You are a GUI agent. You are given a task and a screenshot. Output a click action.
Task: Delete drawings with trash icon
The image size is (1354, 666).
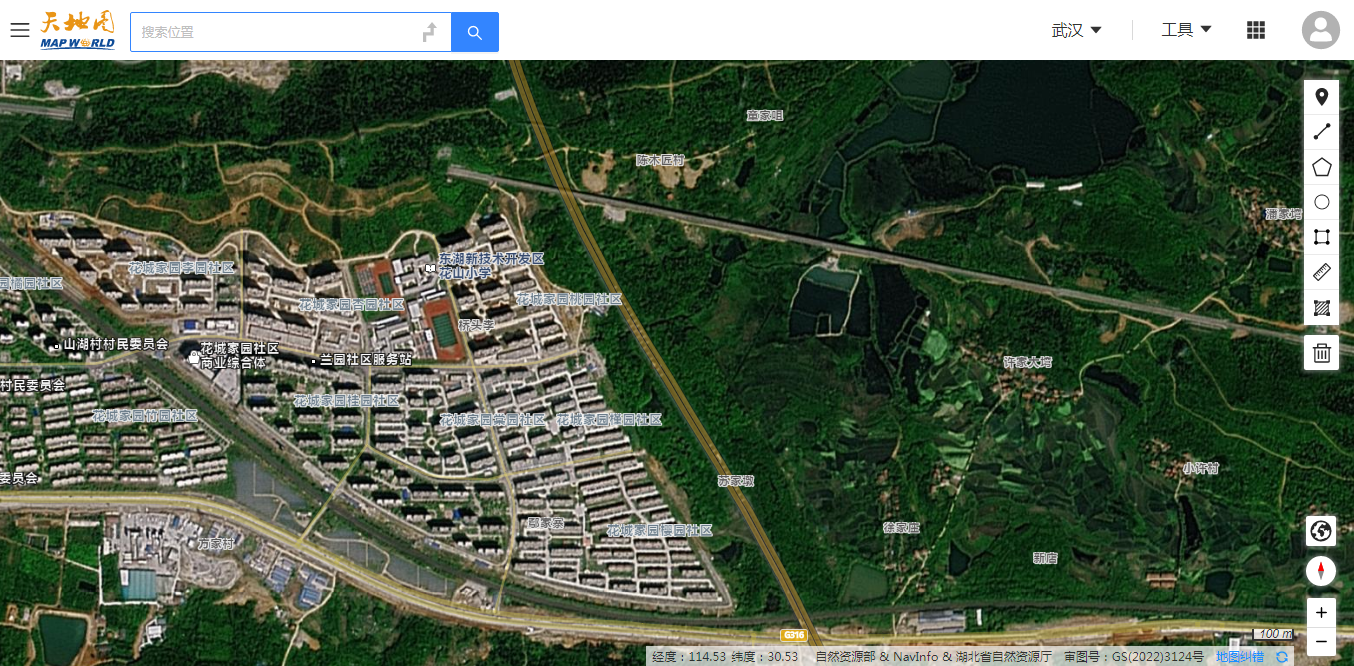(1321, 352)
